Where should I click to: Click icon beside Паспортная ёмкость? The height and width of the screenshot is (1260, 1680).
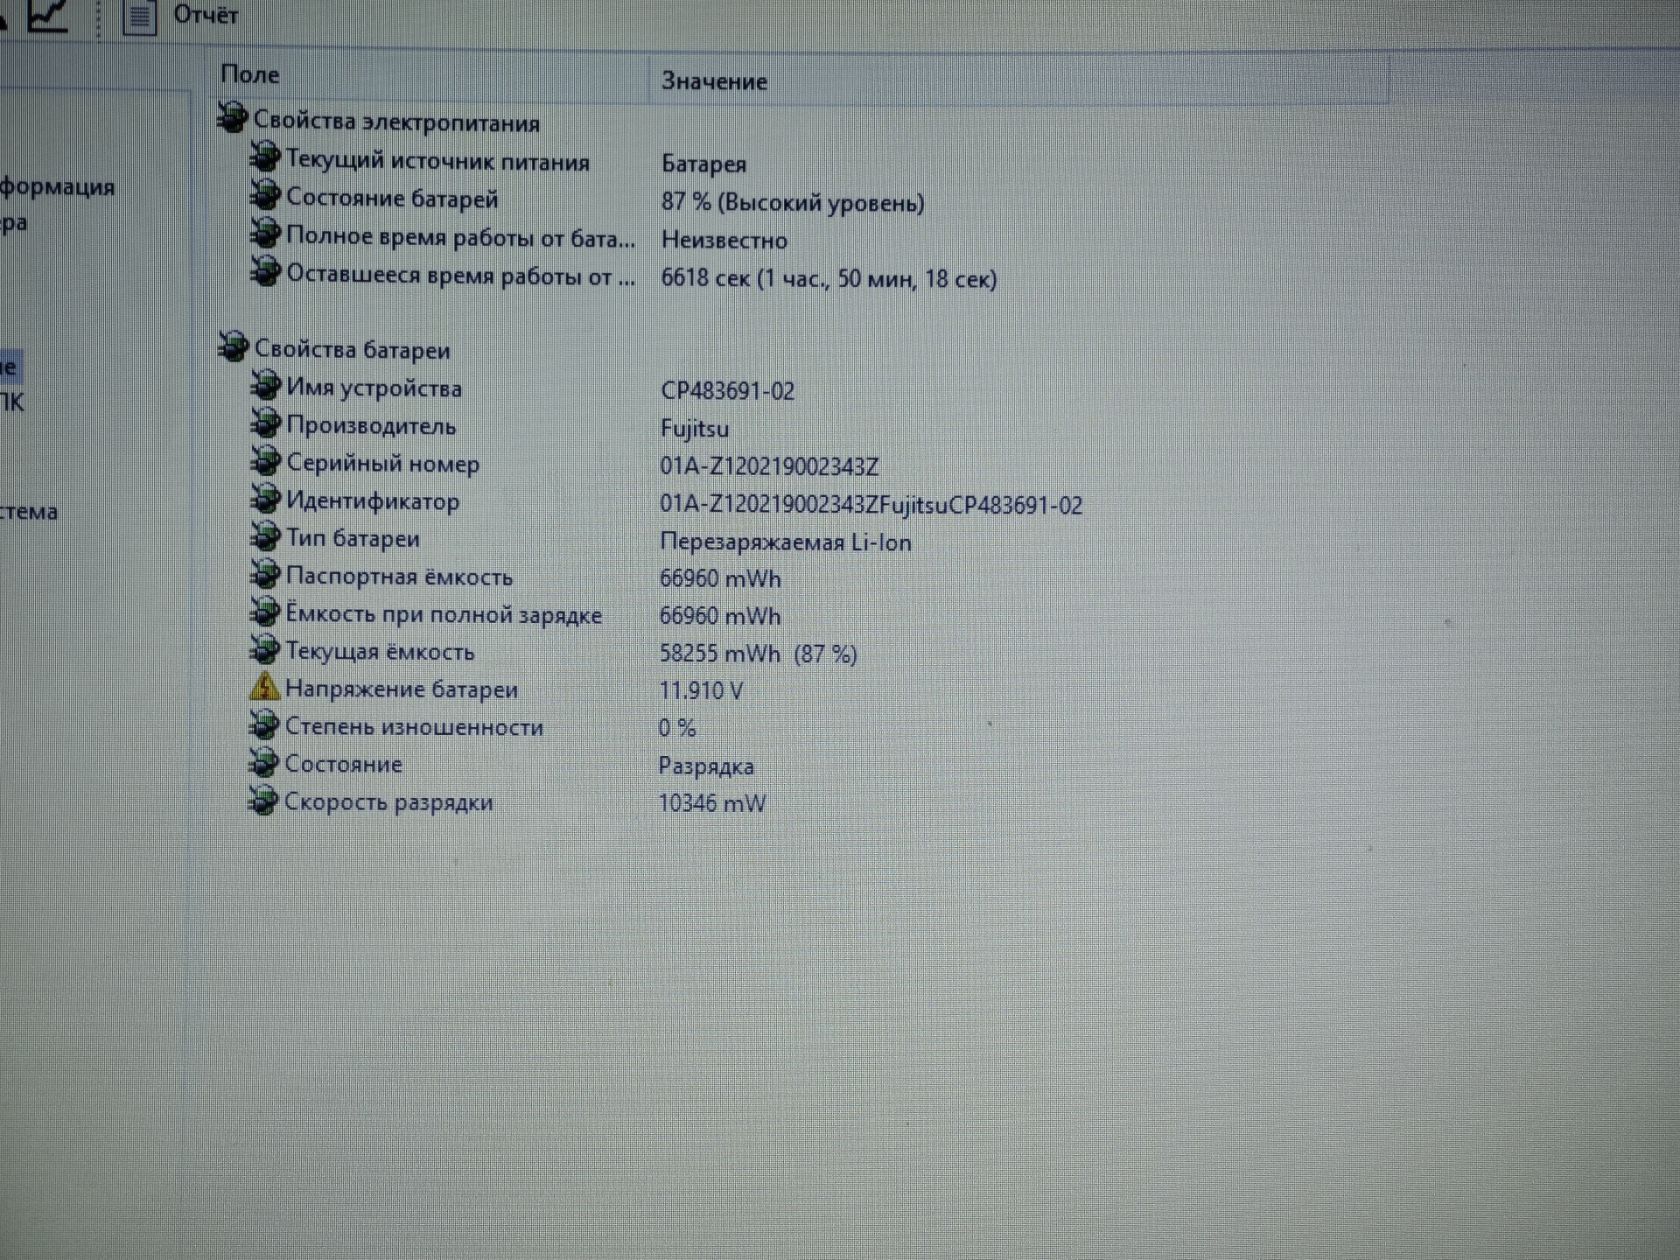click(x=265, y=574)
